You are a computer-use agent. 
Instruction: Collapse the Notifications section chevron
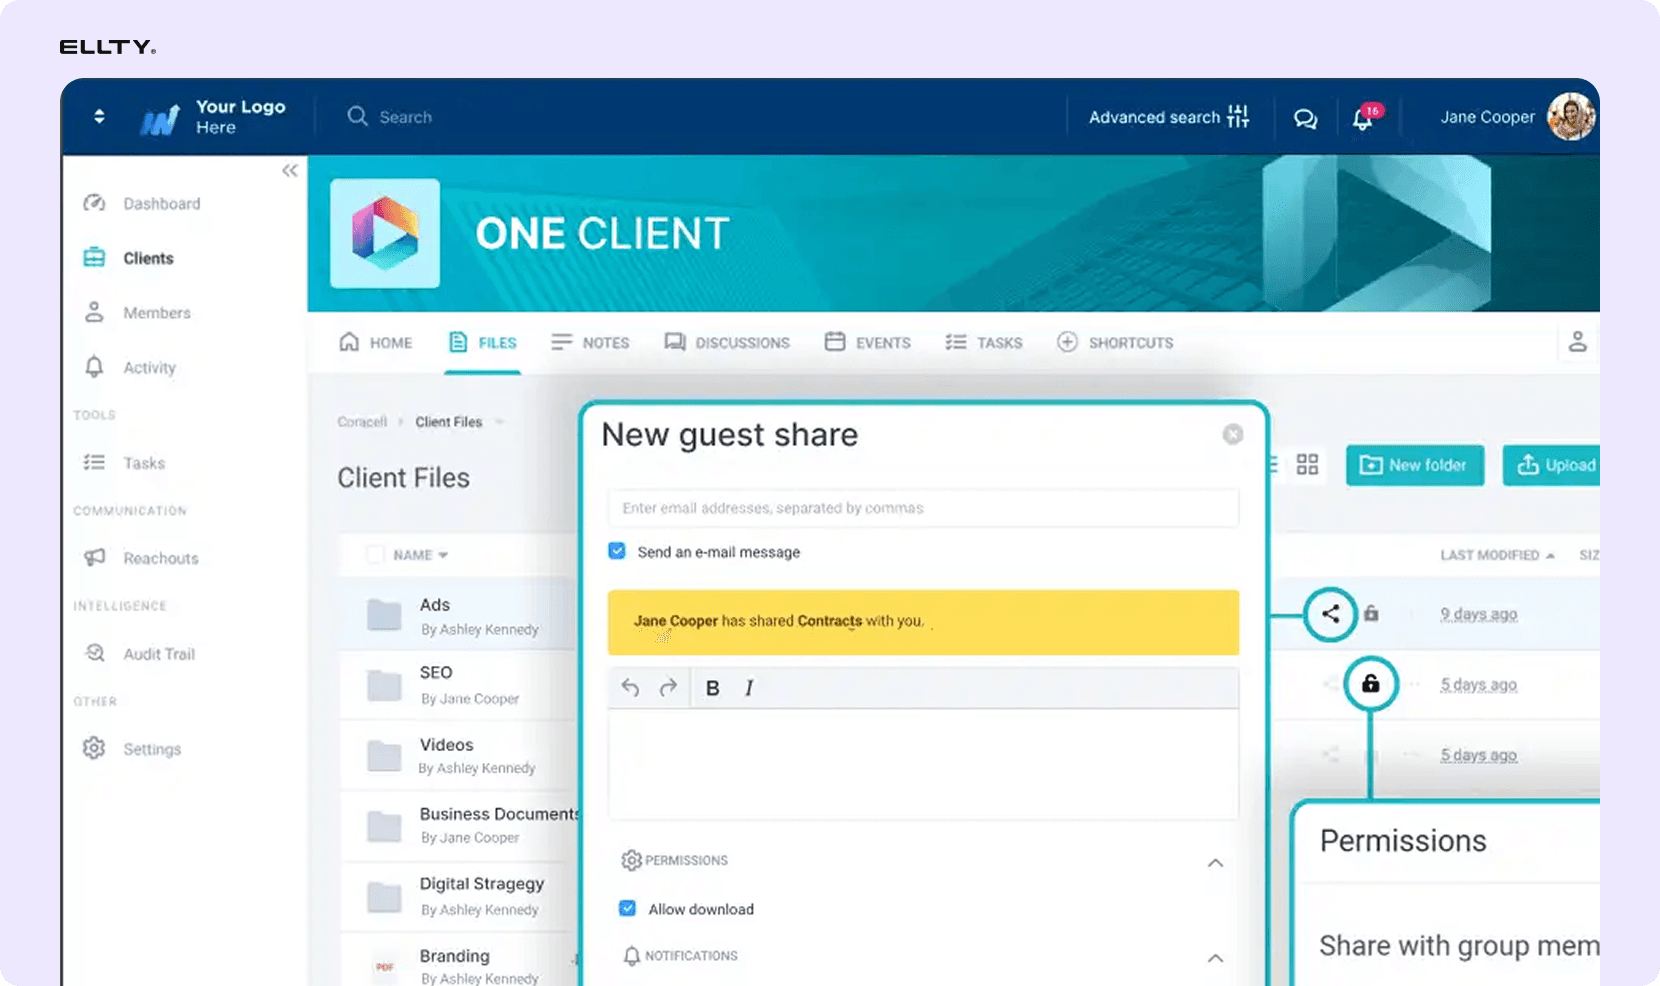pyautogui.click(x=1215, y=958)
